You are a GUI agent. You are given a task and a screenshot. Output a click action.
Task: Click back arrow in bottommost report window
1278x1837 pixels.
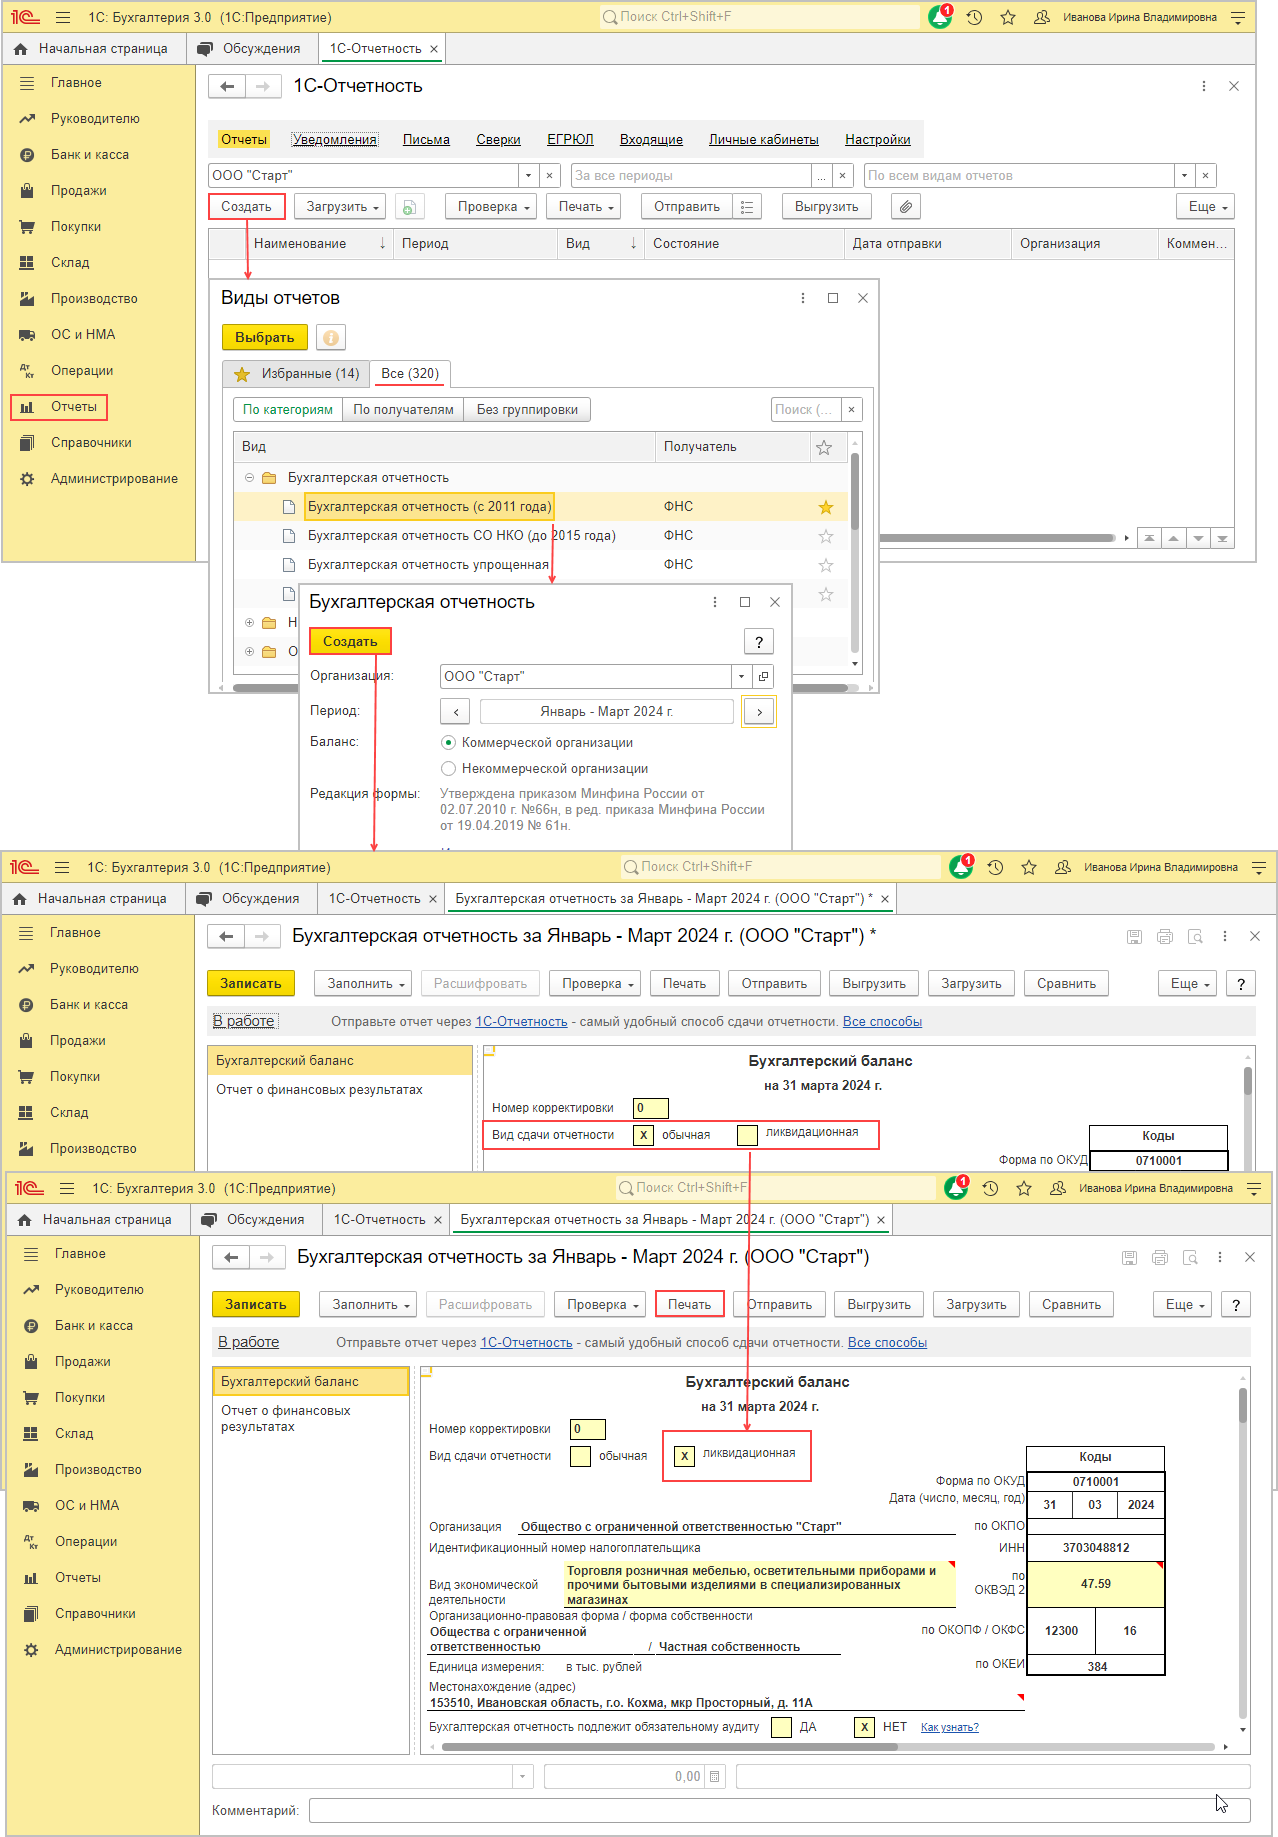[232, 1257]
